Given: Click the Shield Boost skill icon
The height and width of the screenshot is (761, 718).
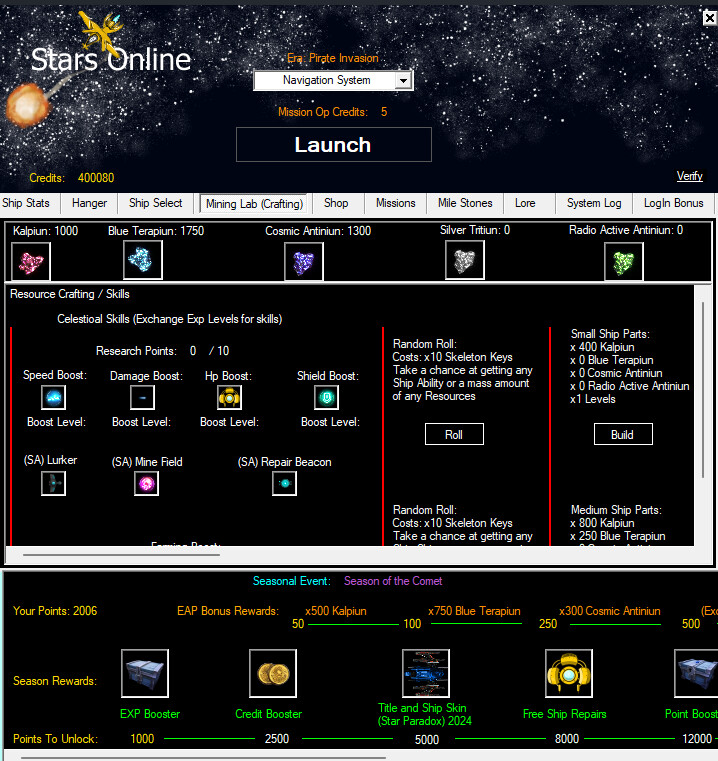Looking at the screenshot, I should (x=326, y=397).
